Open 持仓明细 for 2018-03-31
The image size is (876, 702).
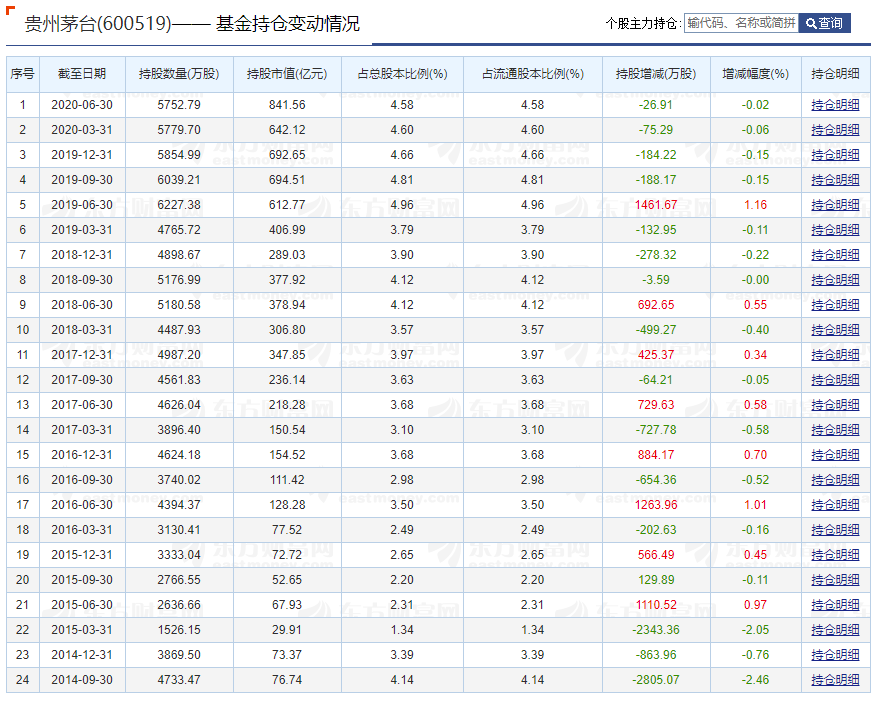[835, 330]
